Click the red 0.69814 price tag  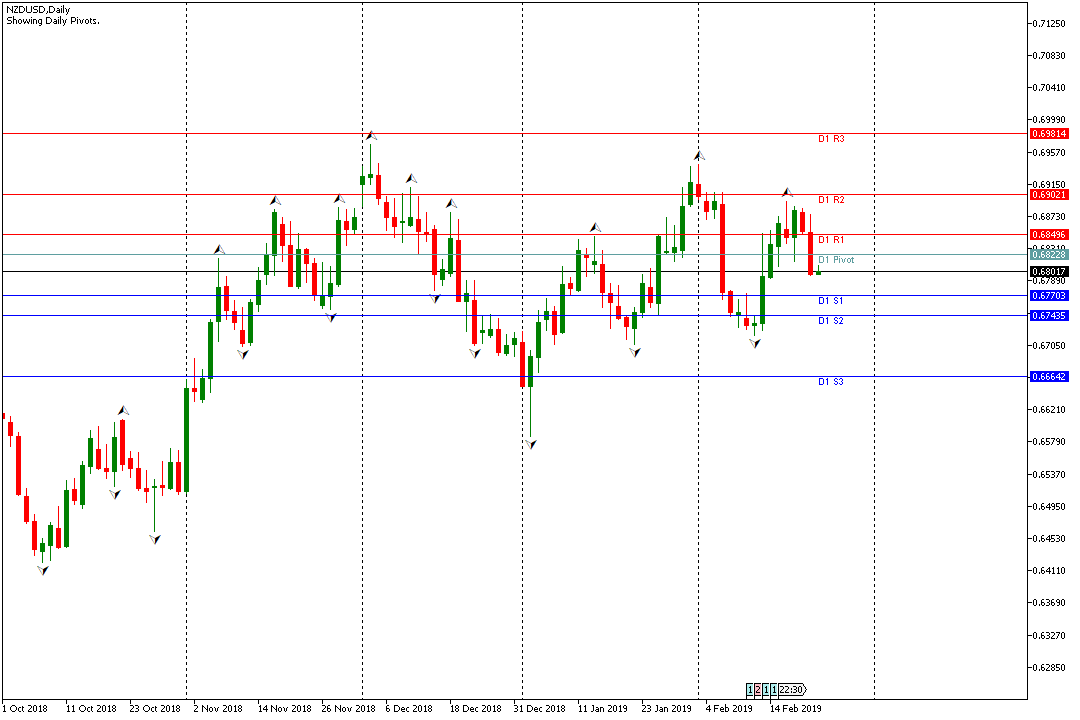(1049, 134)
